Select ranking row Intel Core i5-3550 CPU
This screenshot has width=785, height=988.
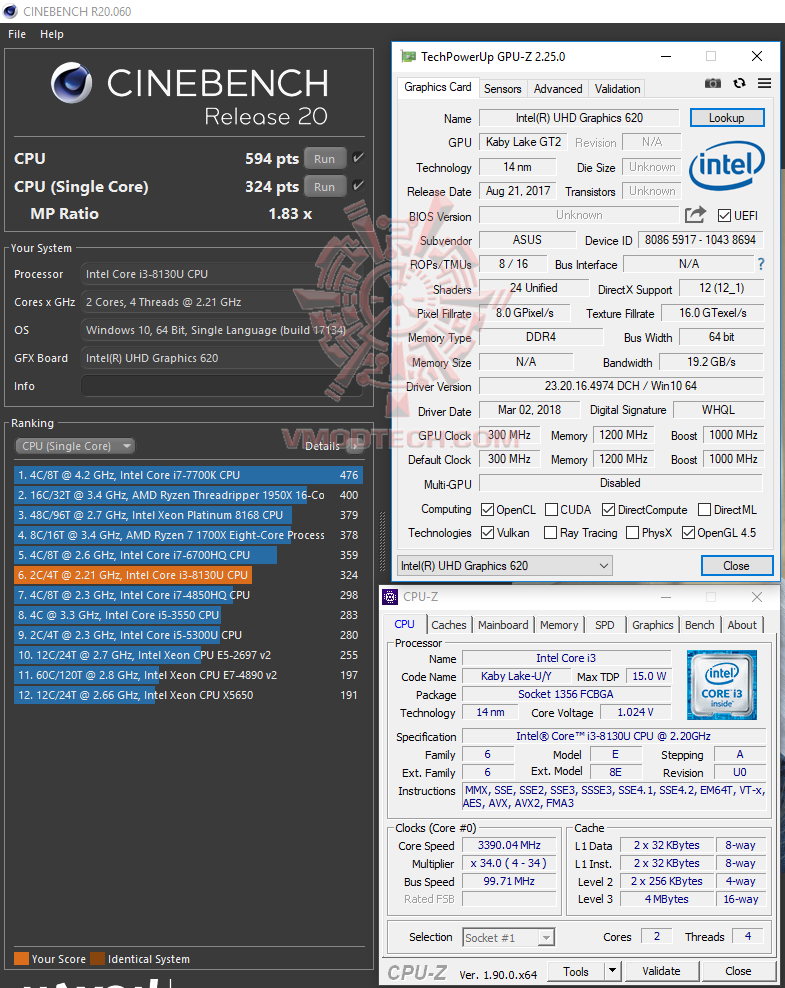coord(188,614)
